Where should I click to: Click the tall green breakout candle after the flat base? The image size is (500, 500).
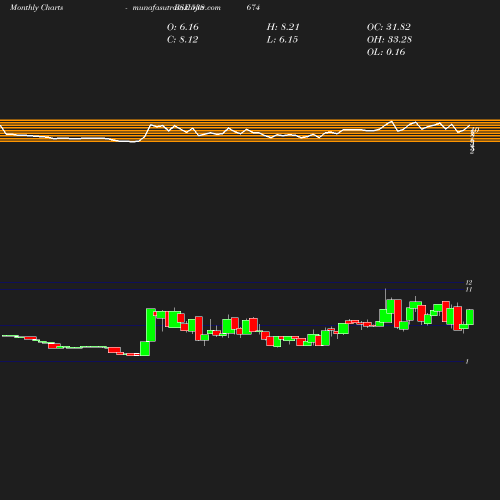(x=151, y=325)
